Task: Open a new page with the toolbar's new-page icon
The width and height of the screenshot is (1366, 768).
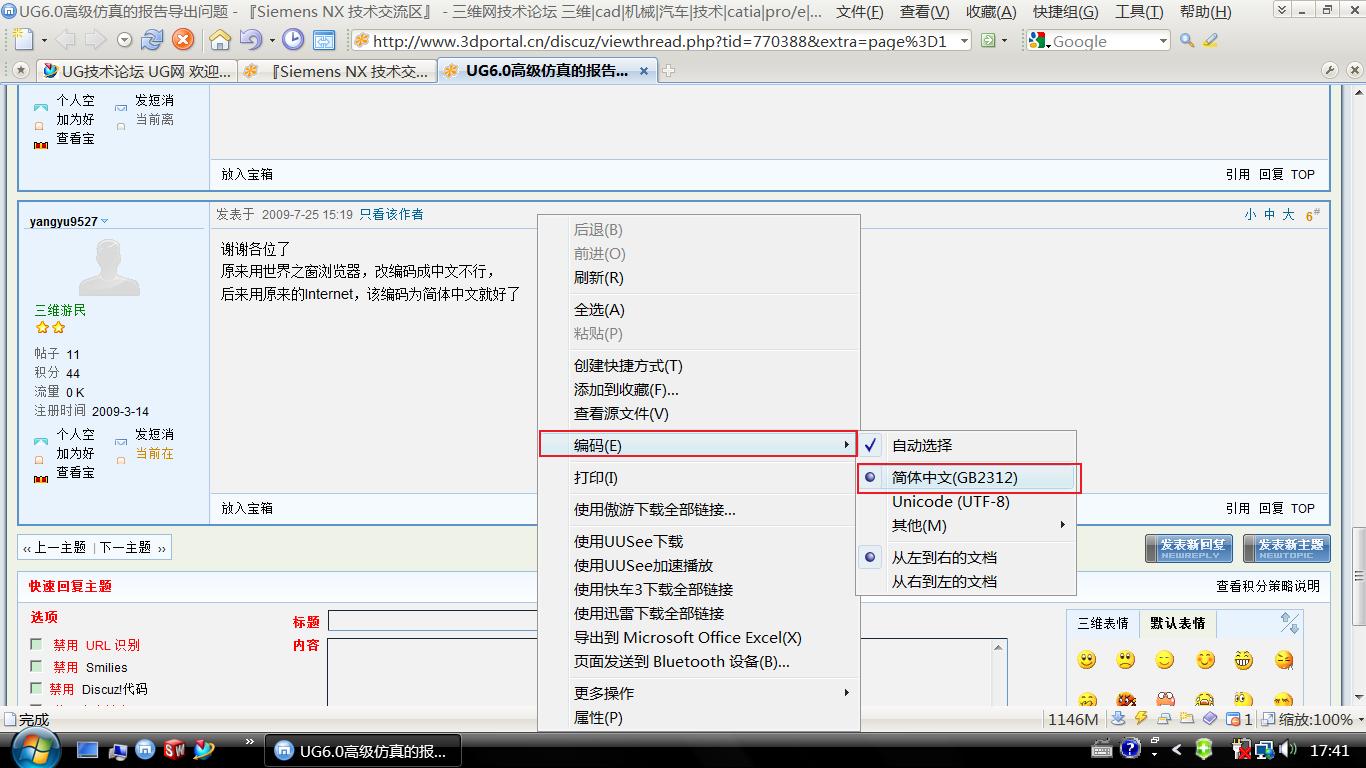Action: pyautogui.click(x=23, y=40)
